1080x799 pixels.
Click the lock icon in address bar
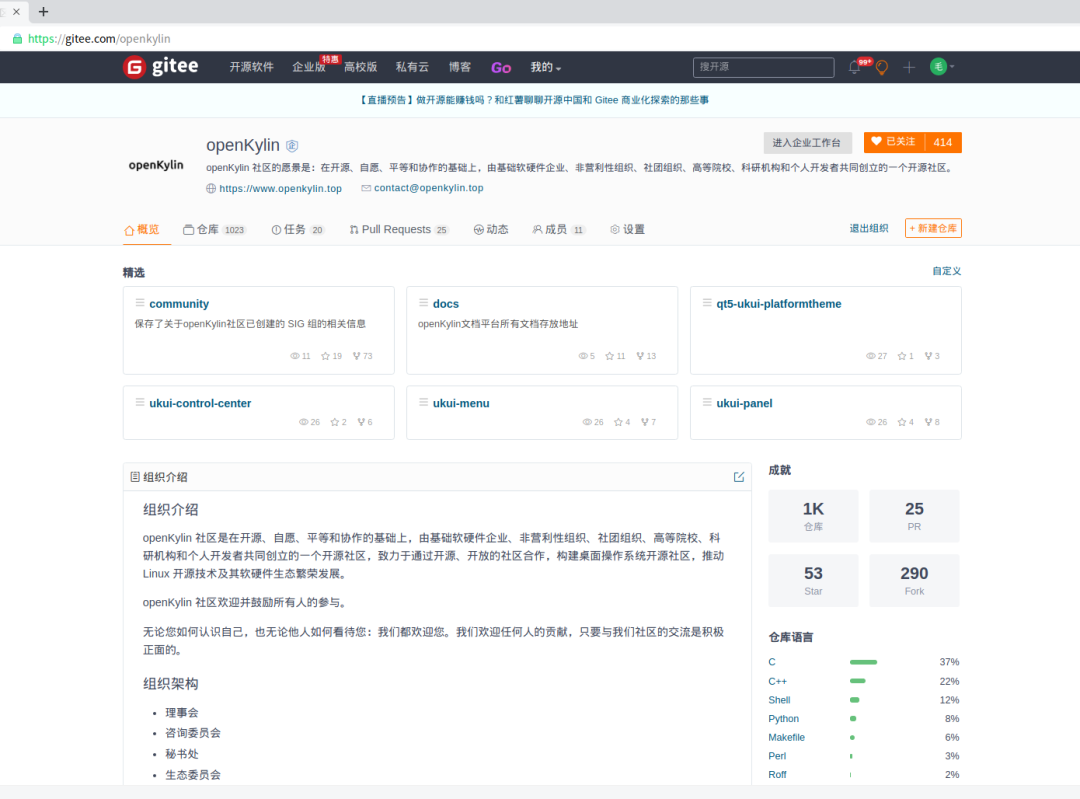click(17, 39)
